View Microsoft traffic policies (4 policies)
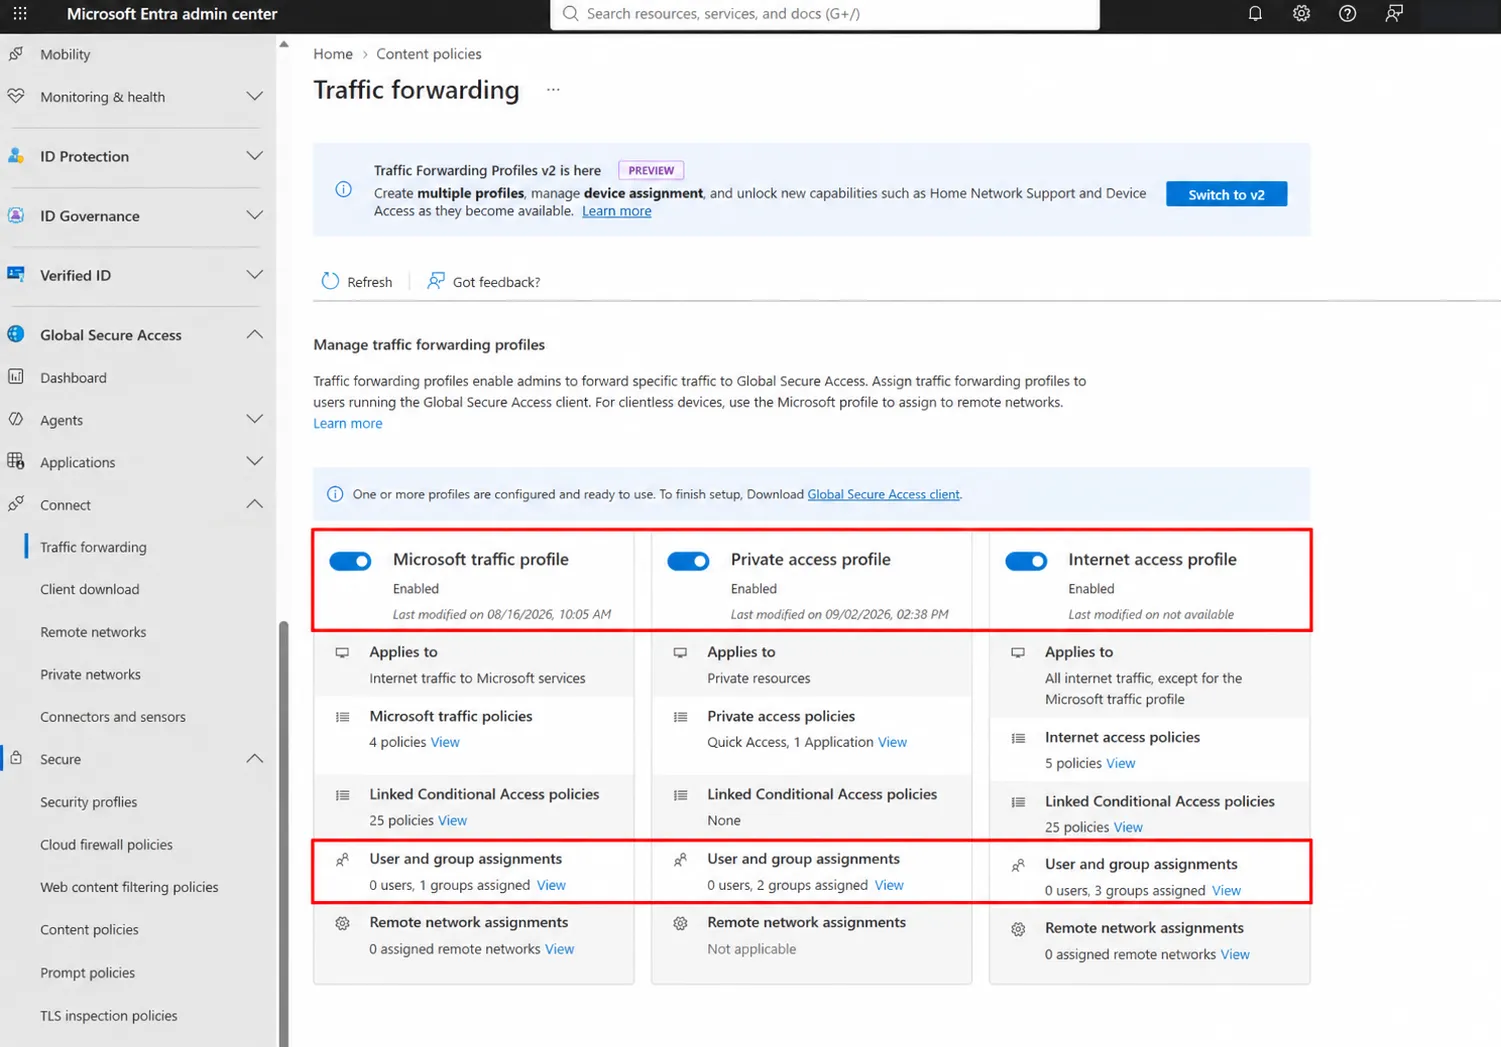1501x1047 pixels. (x=445, y=742)
